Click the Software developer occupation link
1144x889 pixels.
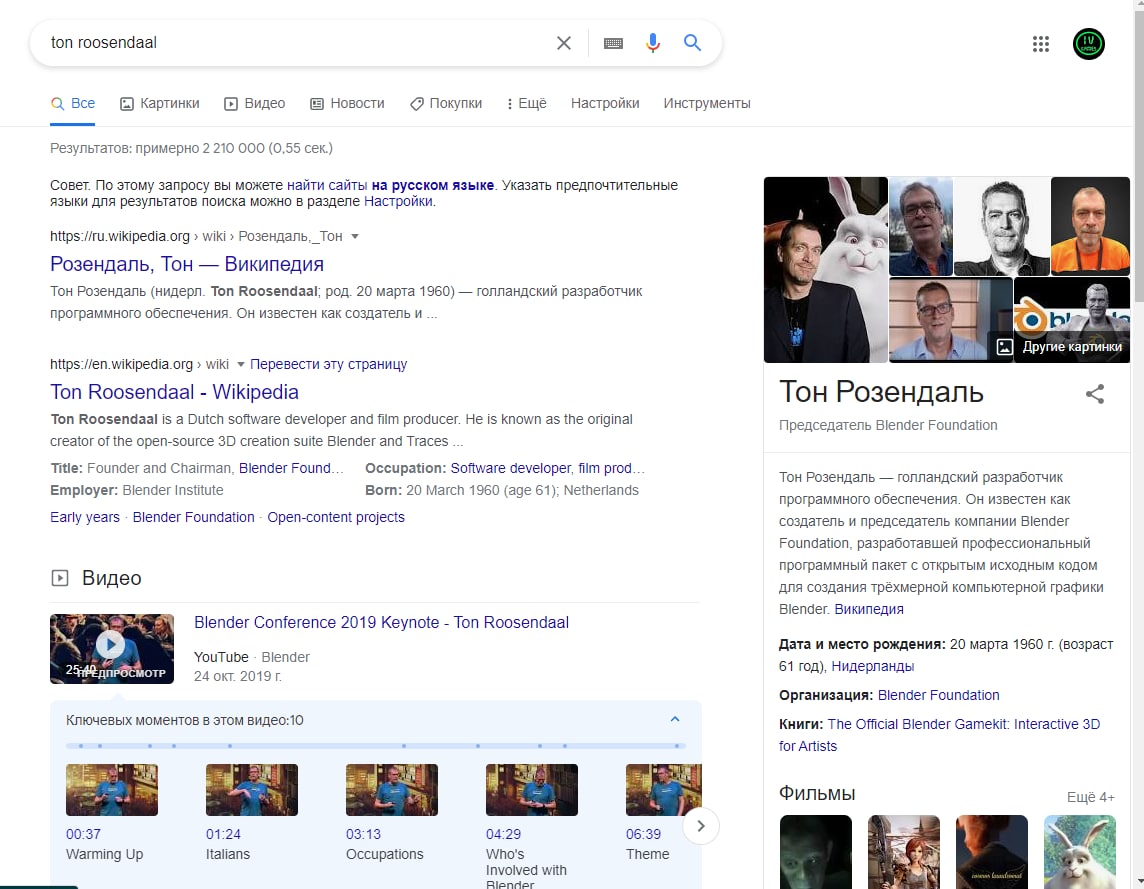click(x=511, y=469)
